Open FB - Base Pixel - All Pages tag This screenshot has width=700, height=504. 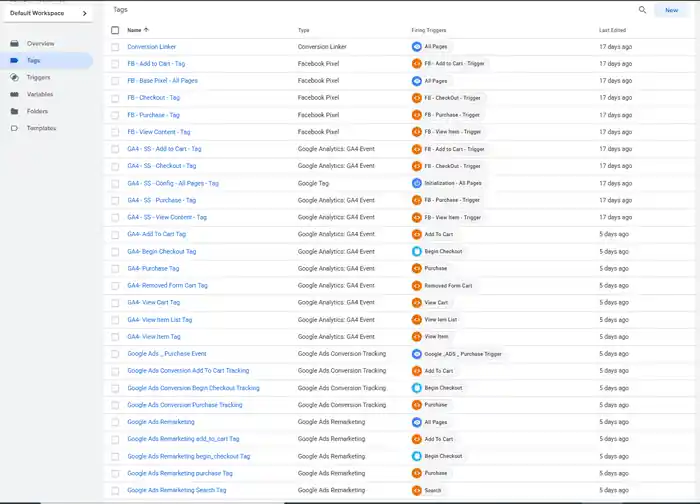[x=162, y=81]
